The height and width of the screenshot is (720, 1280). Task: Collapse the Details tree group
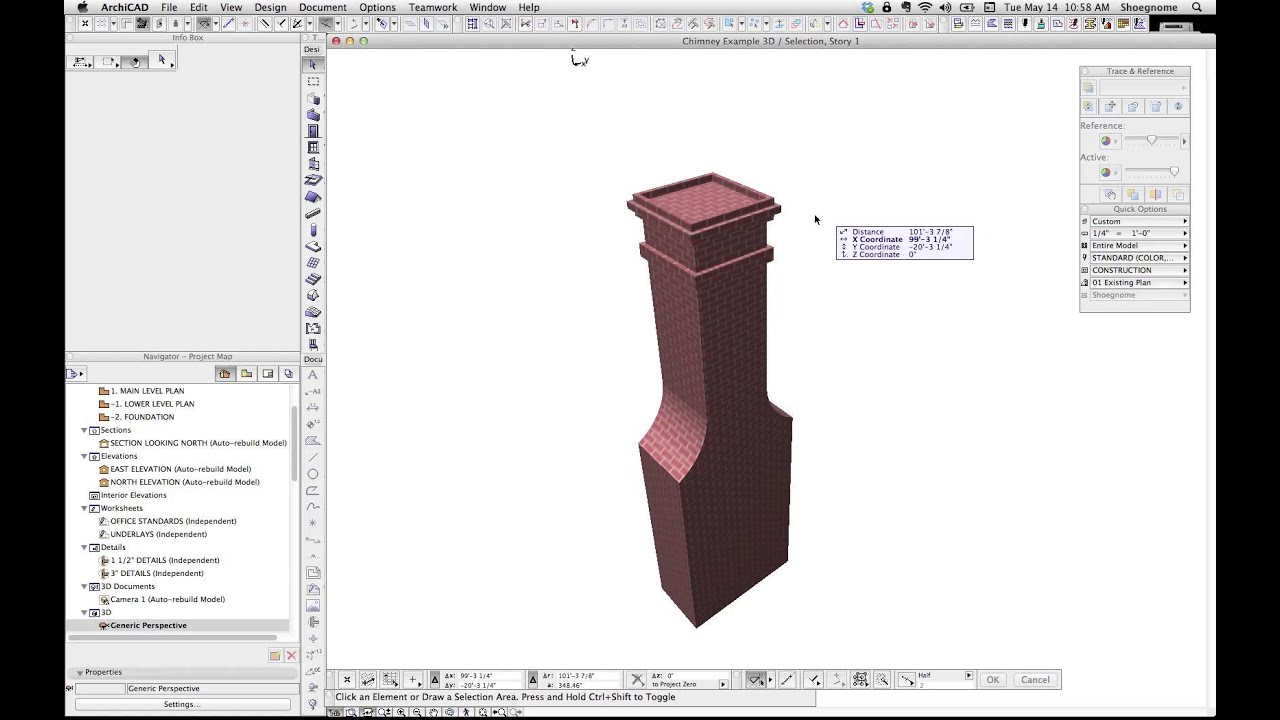84,547
